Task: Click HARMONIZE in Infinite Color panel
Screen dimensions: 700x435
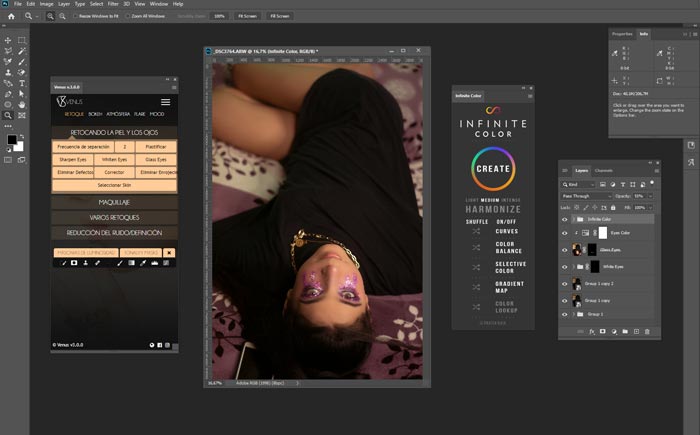Action: tap(493, 209)
